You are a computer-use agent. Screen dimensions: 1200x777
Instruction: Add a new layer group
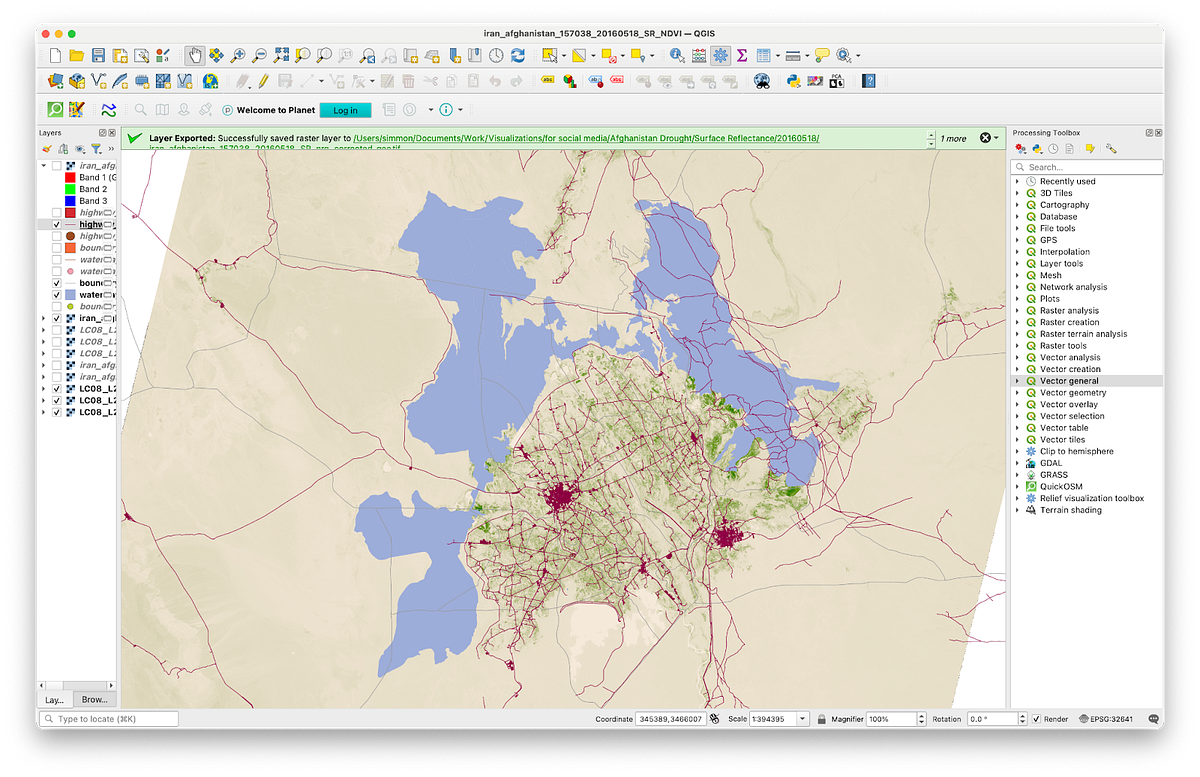[63, 148]
